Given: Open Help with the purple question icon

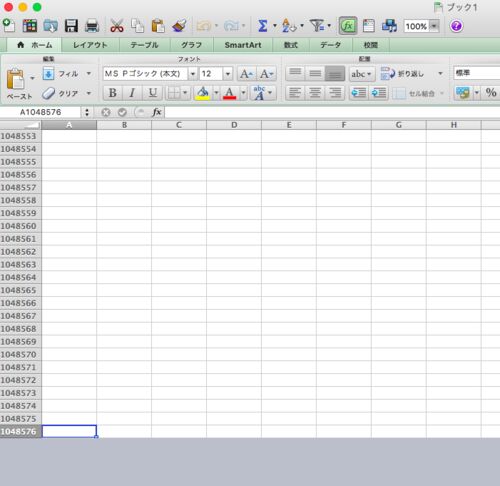Looking at the screenshot, I should (456, 26).
